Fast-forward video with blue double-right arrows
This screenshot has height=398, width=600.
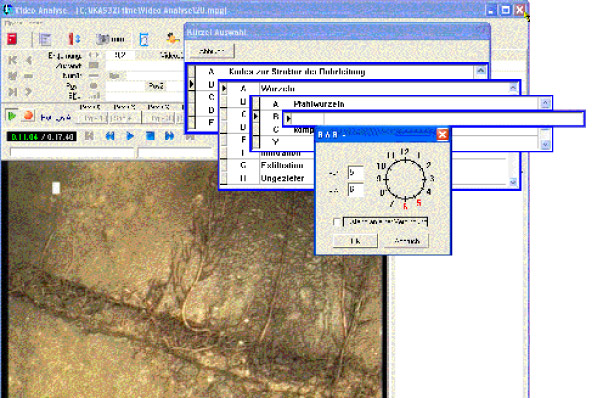(170, 136)
